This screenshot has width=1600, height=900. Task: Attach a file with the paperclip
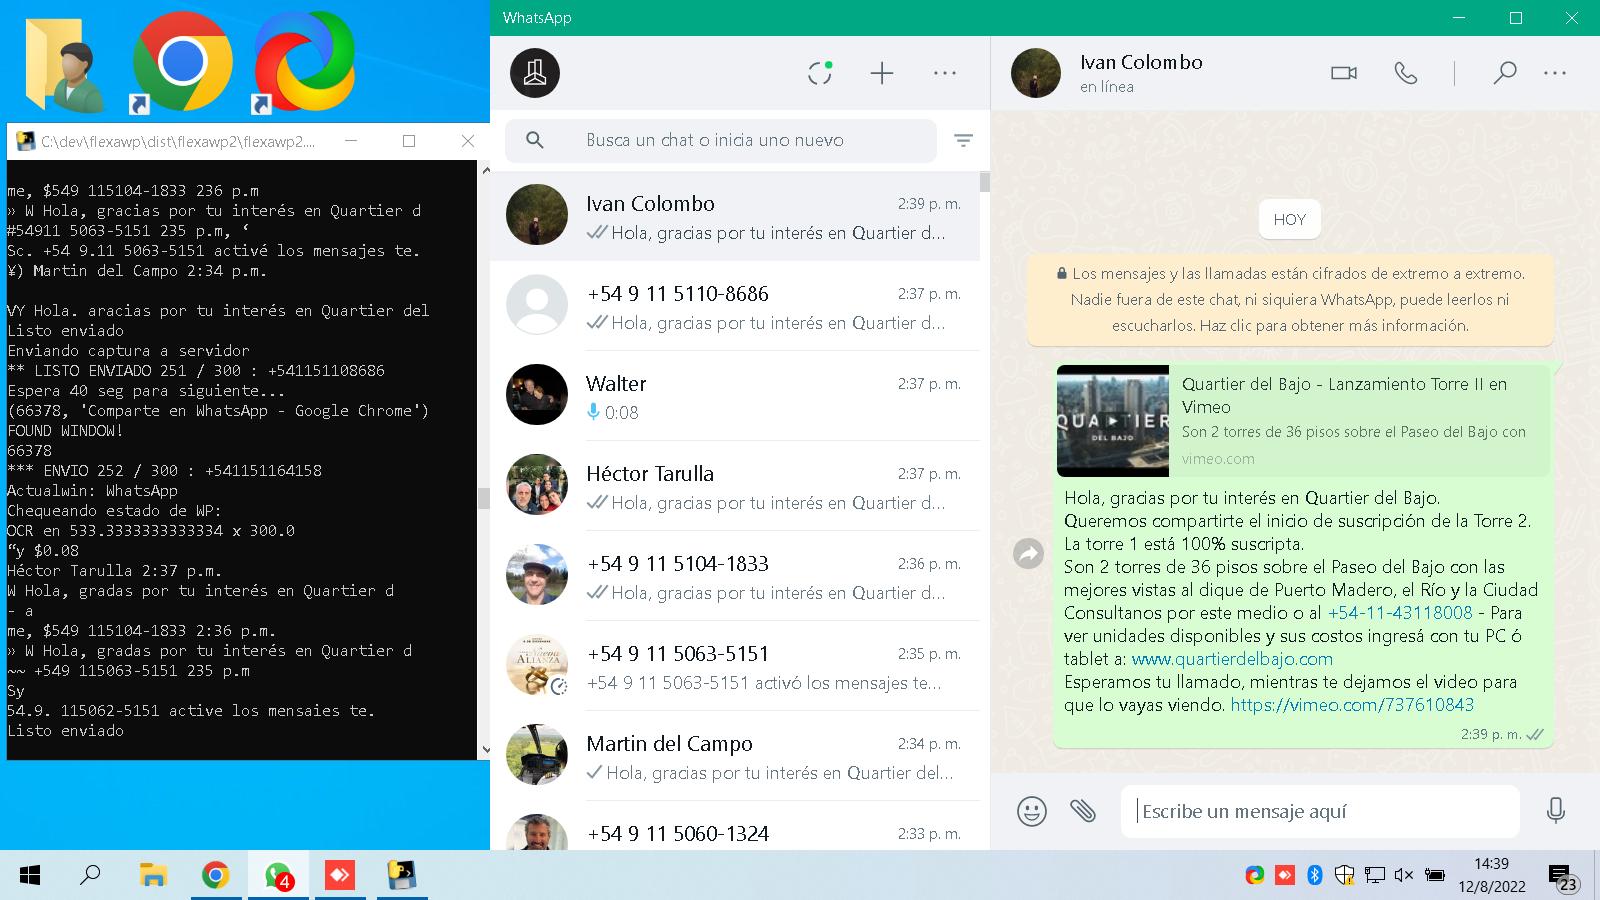(x=1083, y=811)
